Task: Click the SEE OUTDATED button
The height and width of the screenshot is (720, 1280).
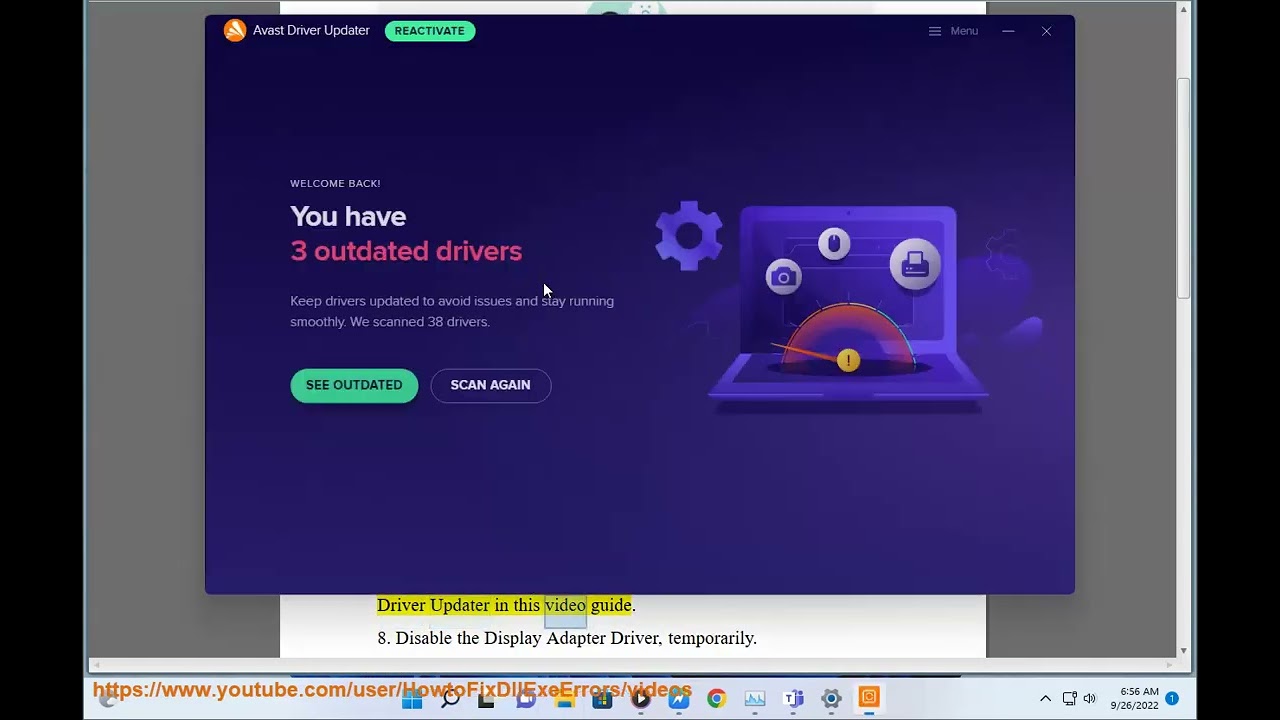Action: click(x=354, y=385)
